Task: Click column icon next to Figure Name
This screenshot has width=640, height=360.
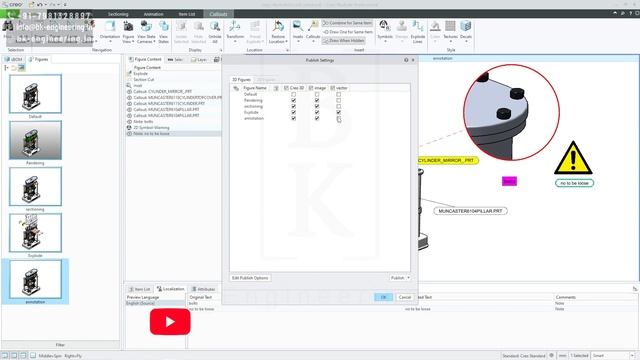Action: pos(276,88)
